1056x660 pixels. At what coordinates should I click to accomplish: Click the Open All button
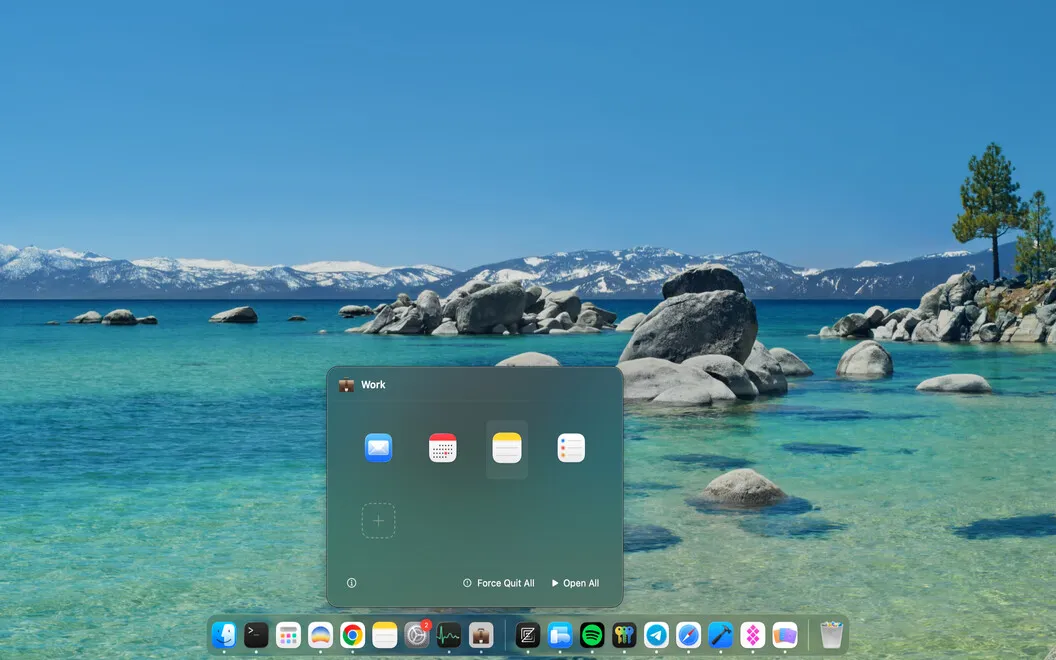pos(575,583)
